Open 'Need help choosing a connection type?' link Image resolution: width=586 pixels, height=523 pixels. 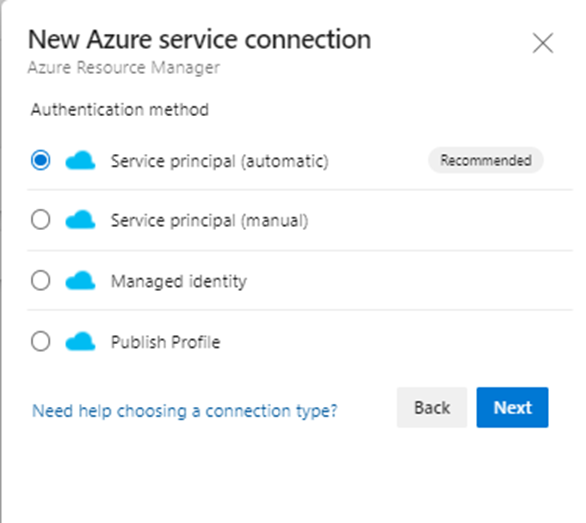click(185, 411)
